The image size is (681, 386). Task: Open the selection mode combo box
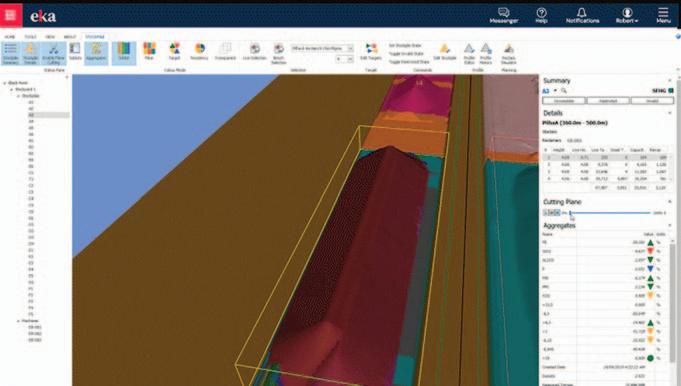tap(322, 48)
